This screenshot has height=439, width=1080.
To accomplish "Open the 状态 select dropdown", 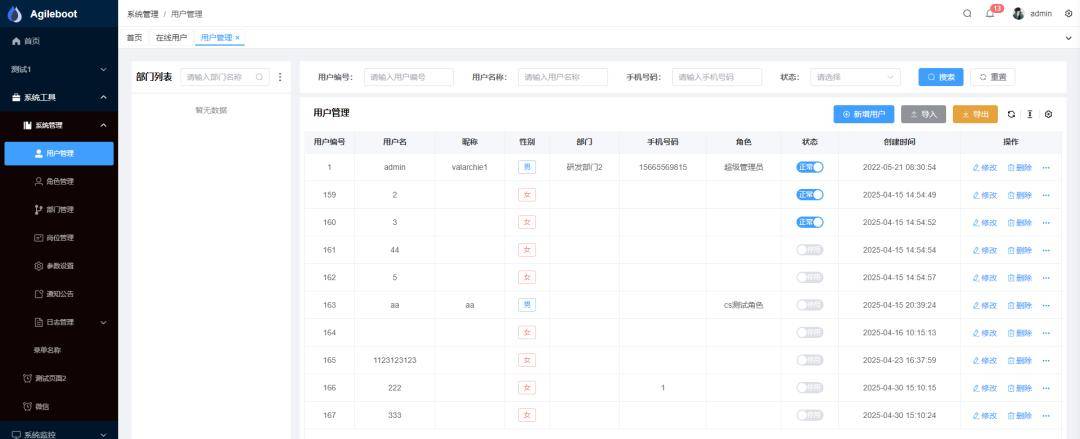I will [855, 77].
